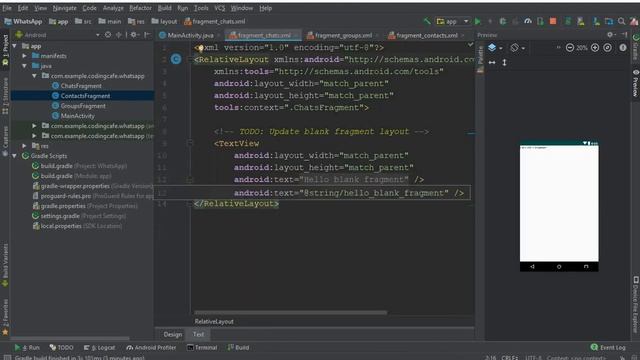This screenshot has width=640, height=360.
Task: Open the Terminal tool window
Action: tap(202, 348)
